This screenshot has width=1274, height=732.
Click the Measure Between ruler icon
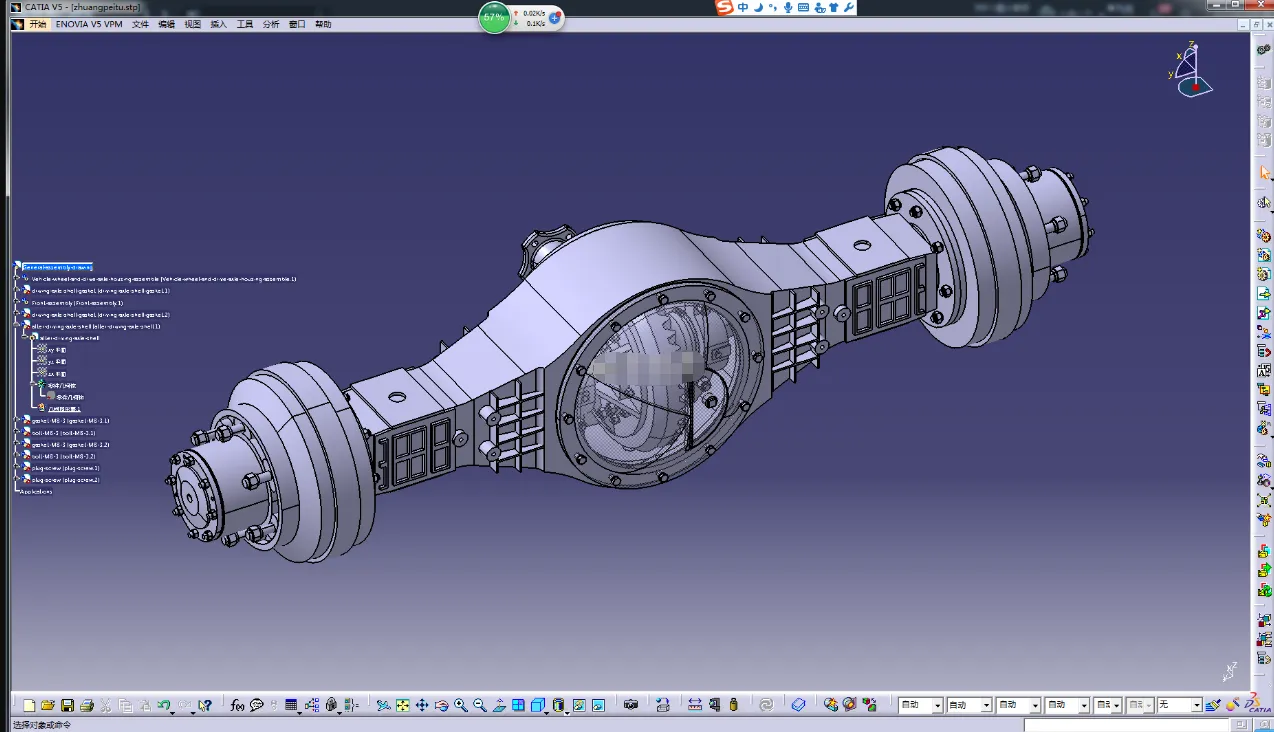click(695, 705)
